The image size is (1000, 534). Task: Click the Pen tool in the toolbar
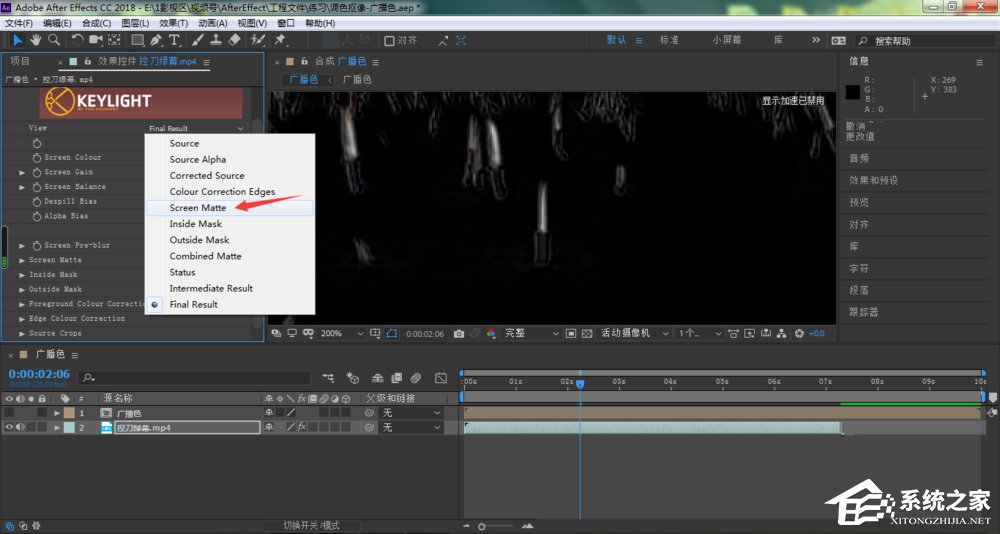(x=156, y=40)
